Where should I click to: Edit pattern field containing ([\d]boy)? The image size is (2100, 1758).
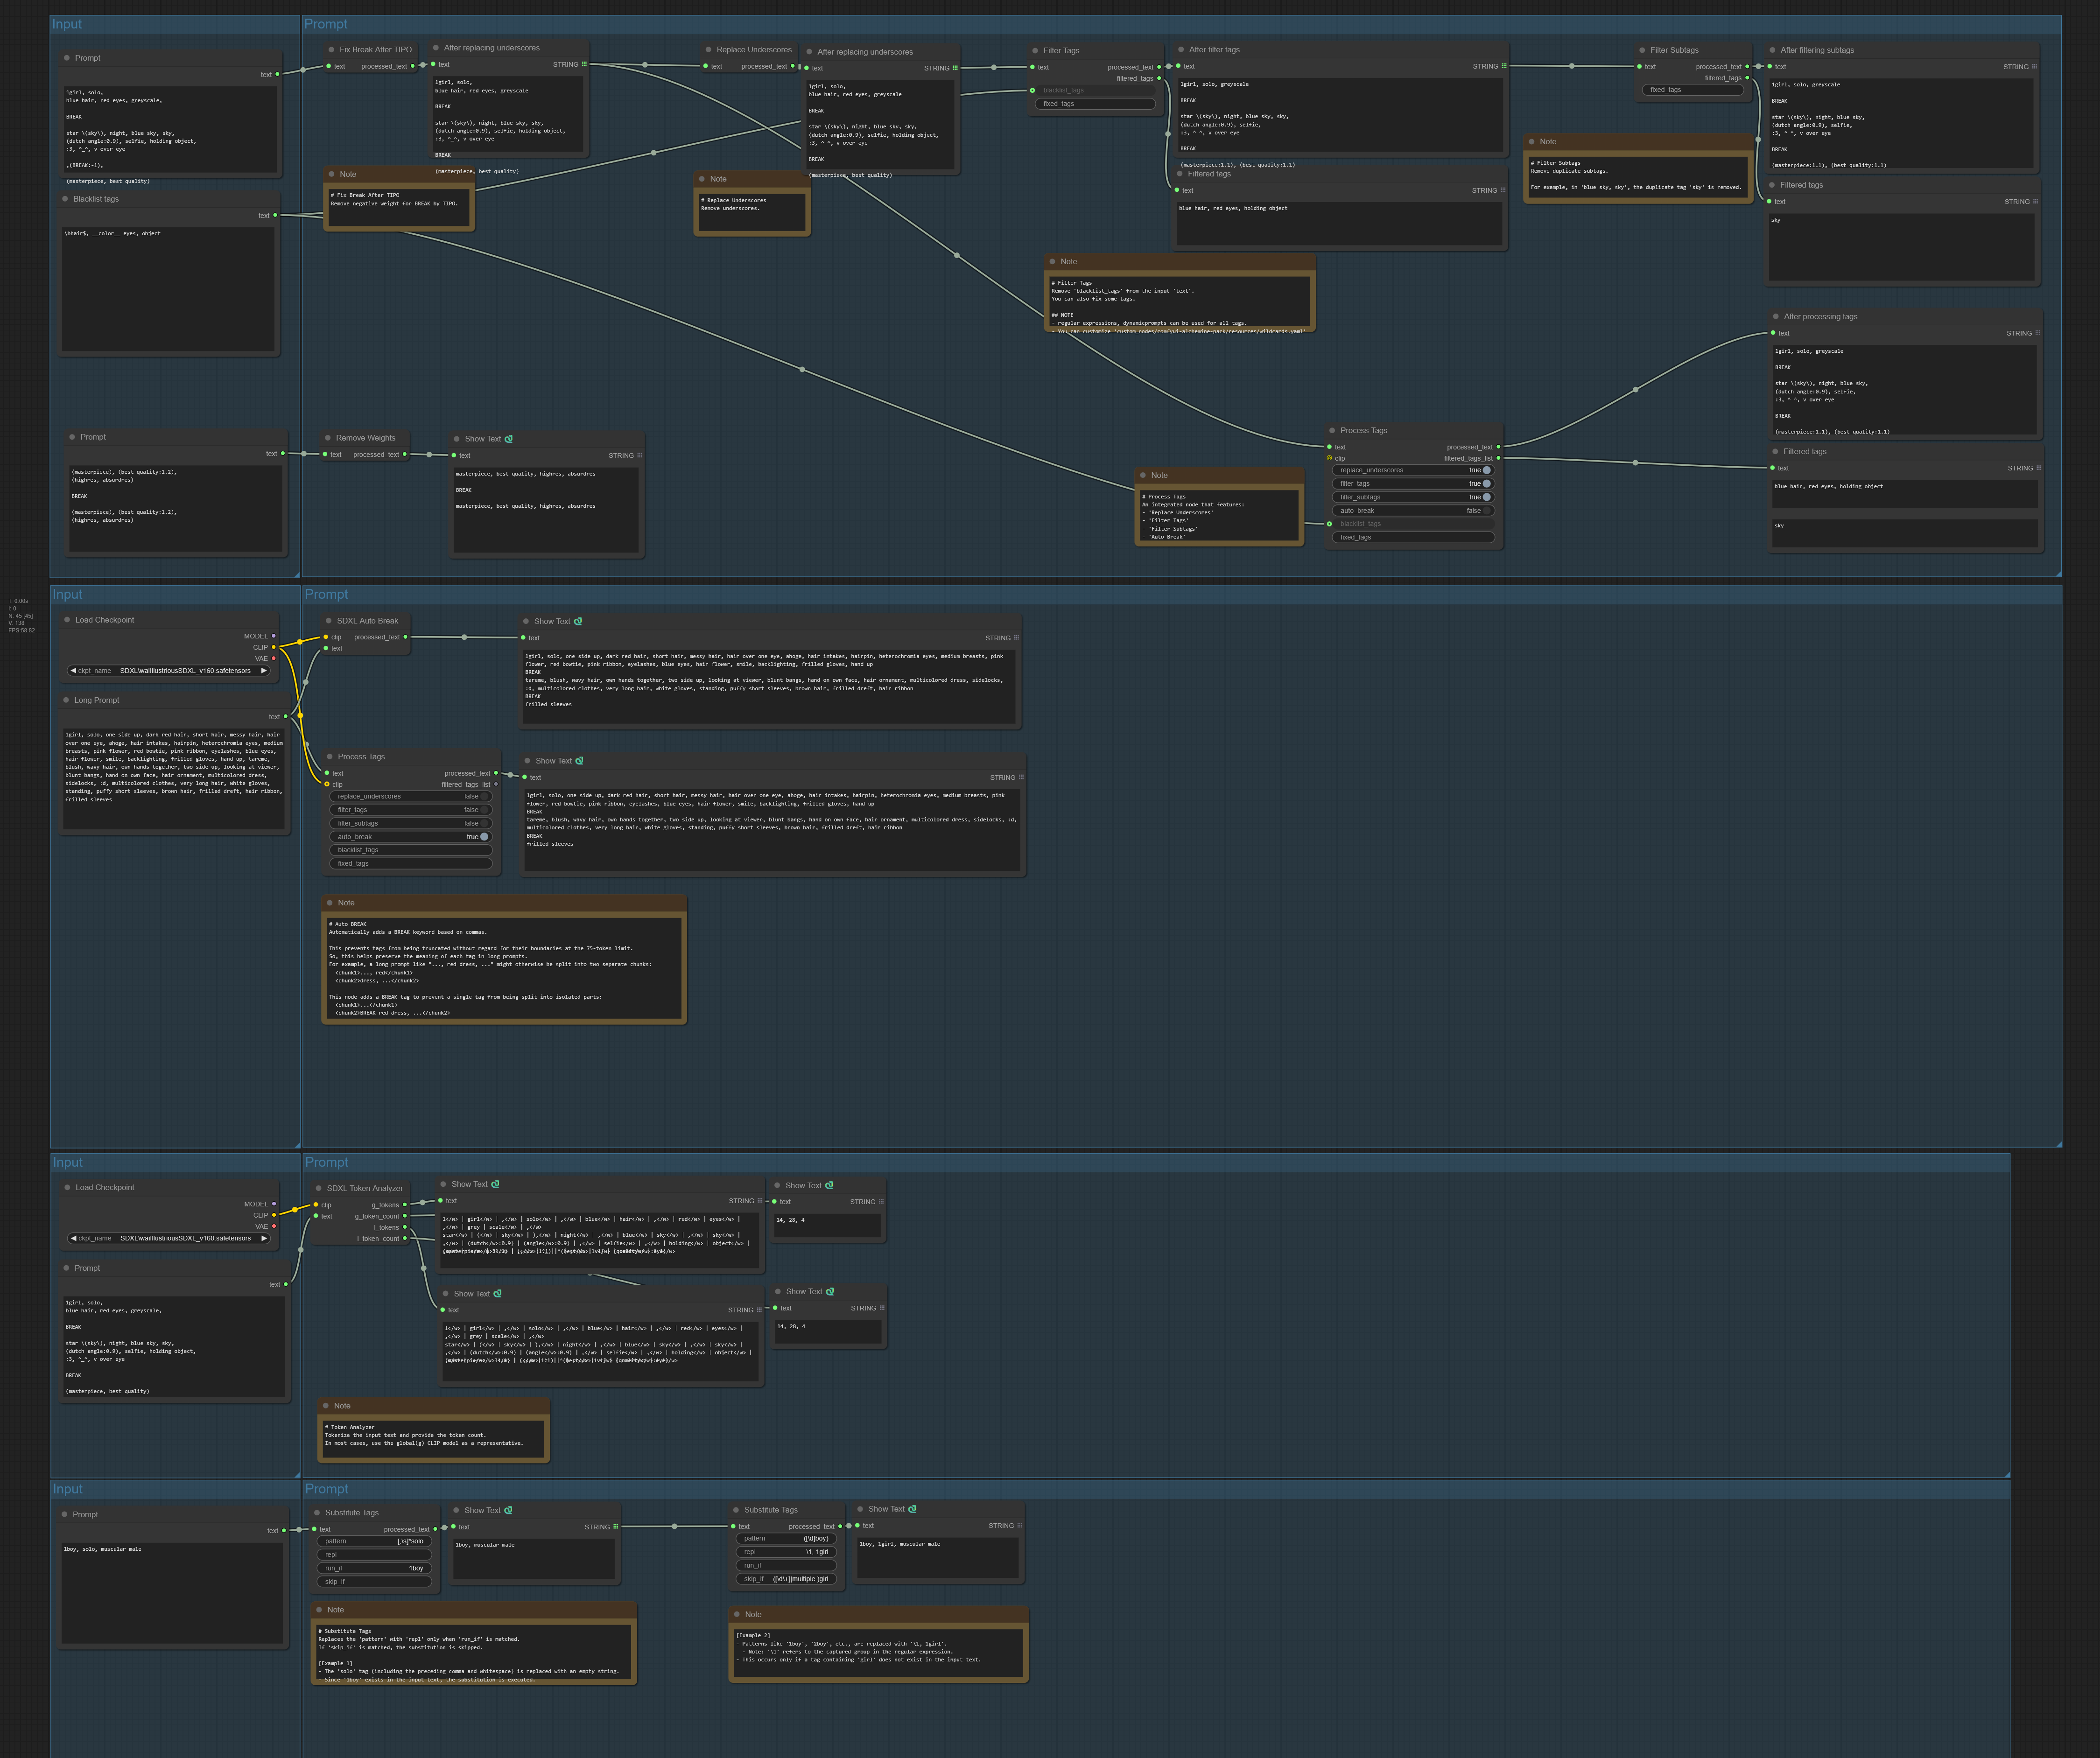pyautogui.click(x=786, y=1538)
